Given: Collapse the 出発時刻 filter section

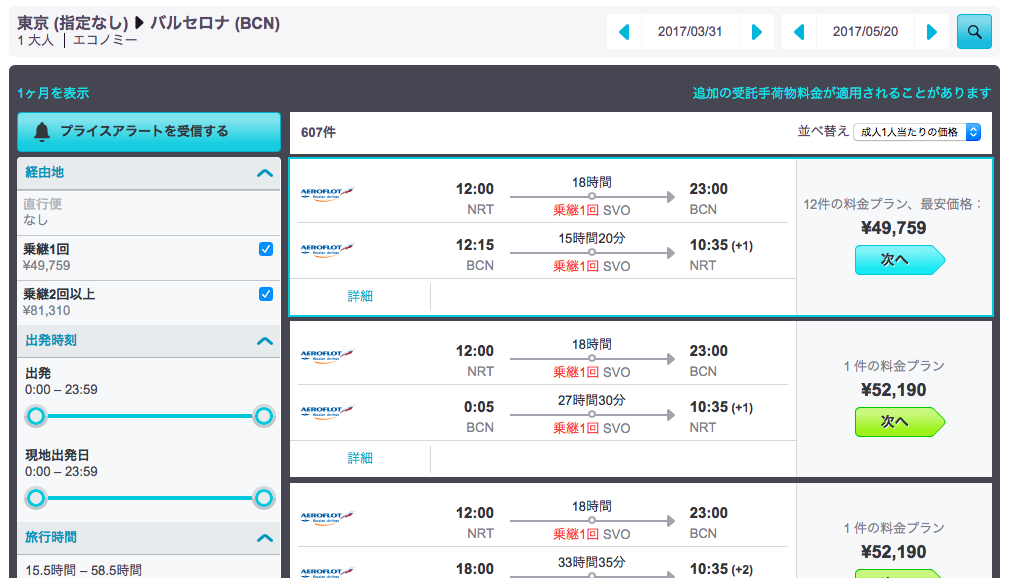Looking at the screenshot, I should click(264, 341).
